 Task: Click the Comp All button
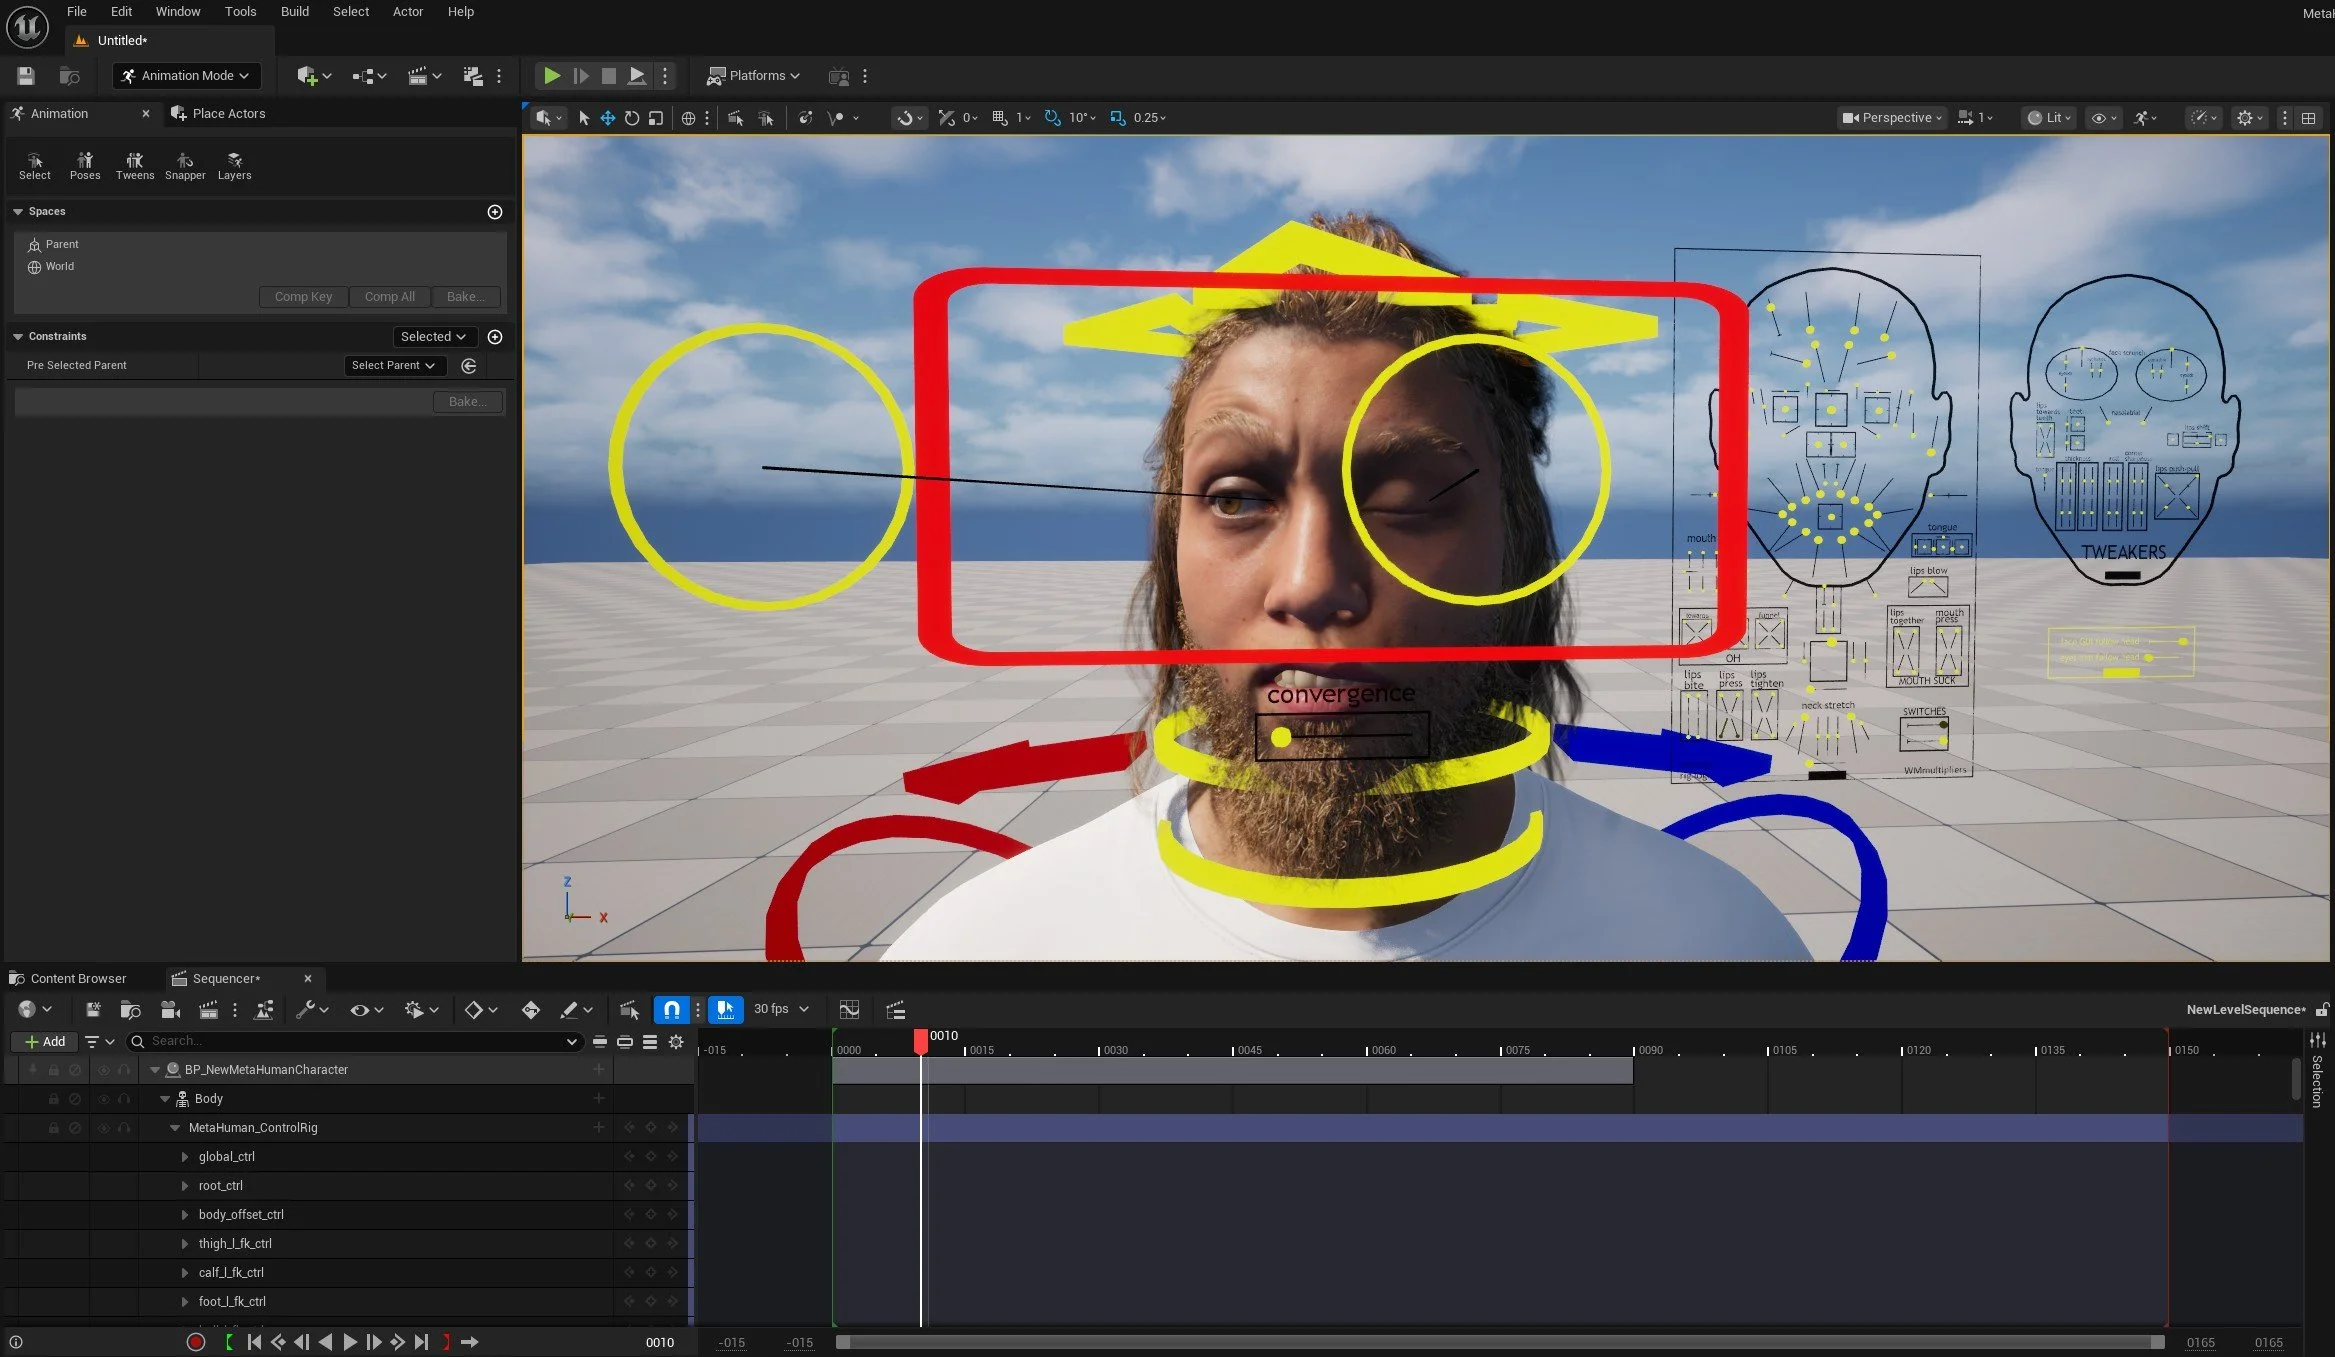click(x=389, y=297)
